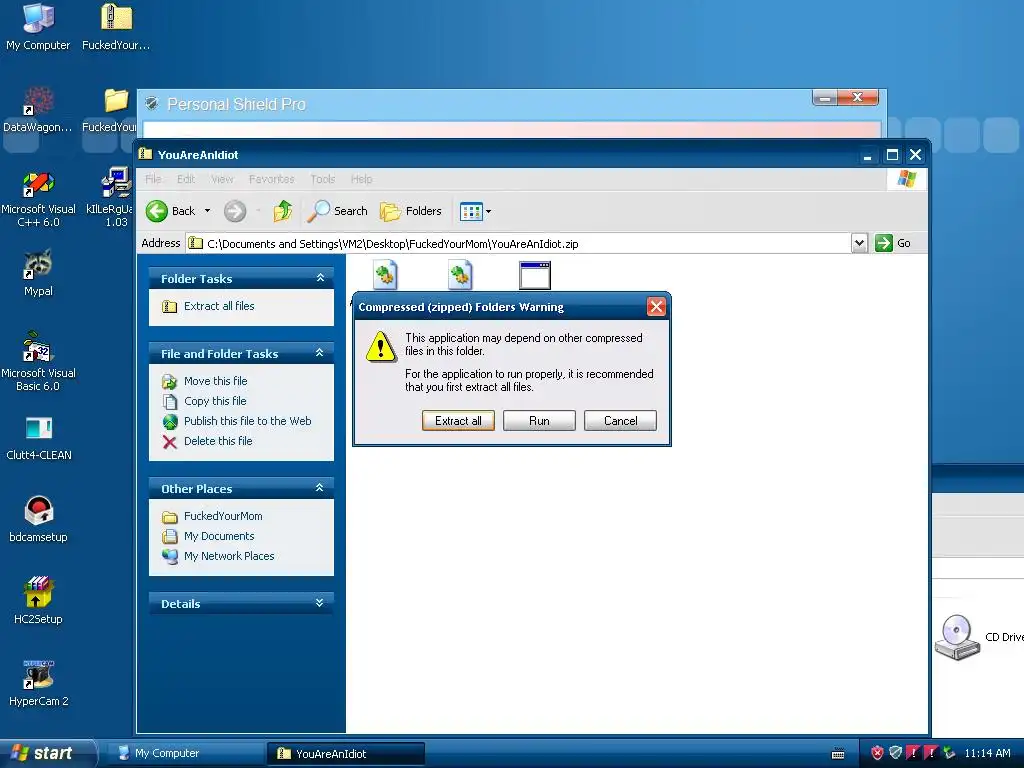The height and width of the screenshot is (768, 1024).
Task: Select Clutt4-CLEAN desktop icon
Action: [x=39, y=438]
